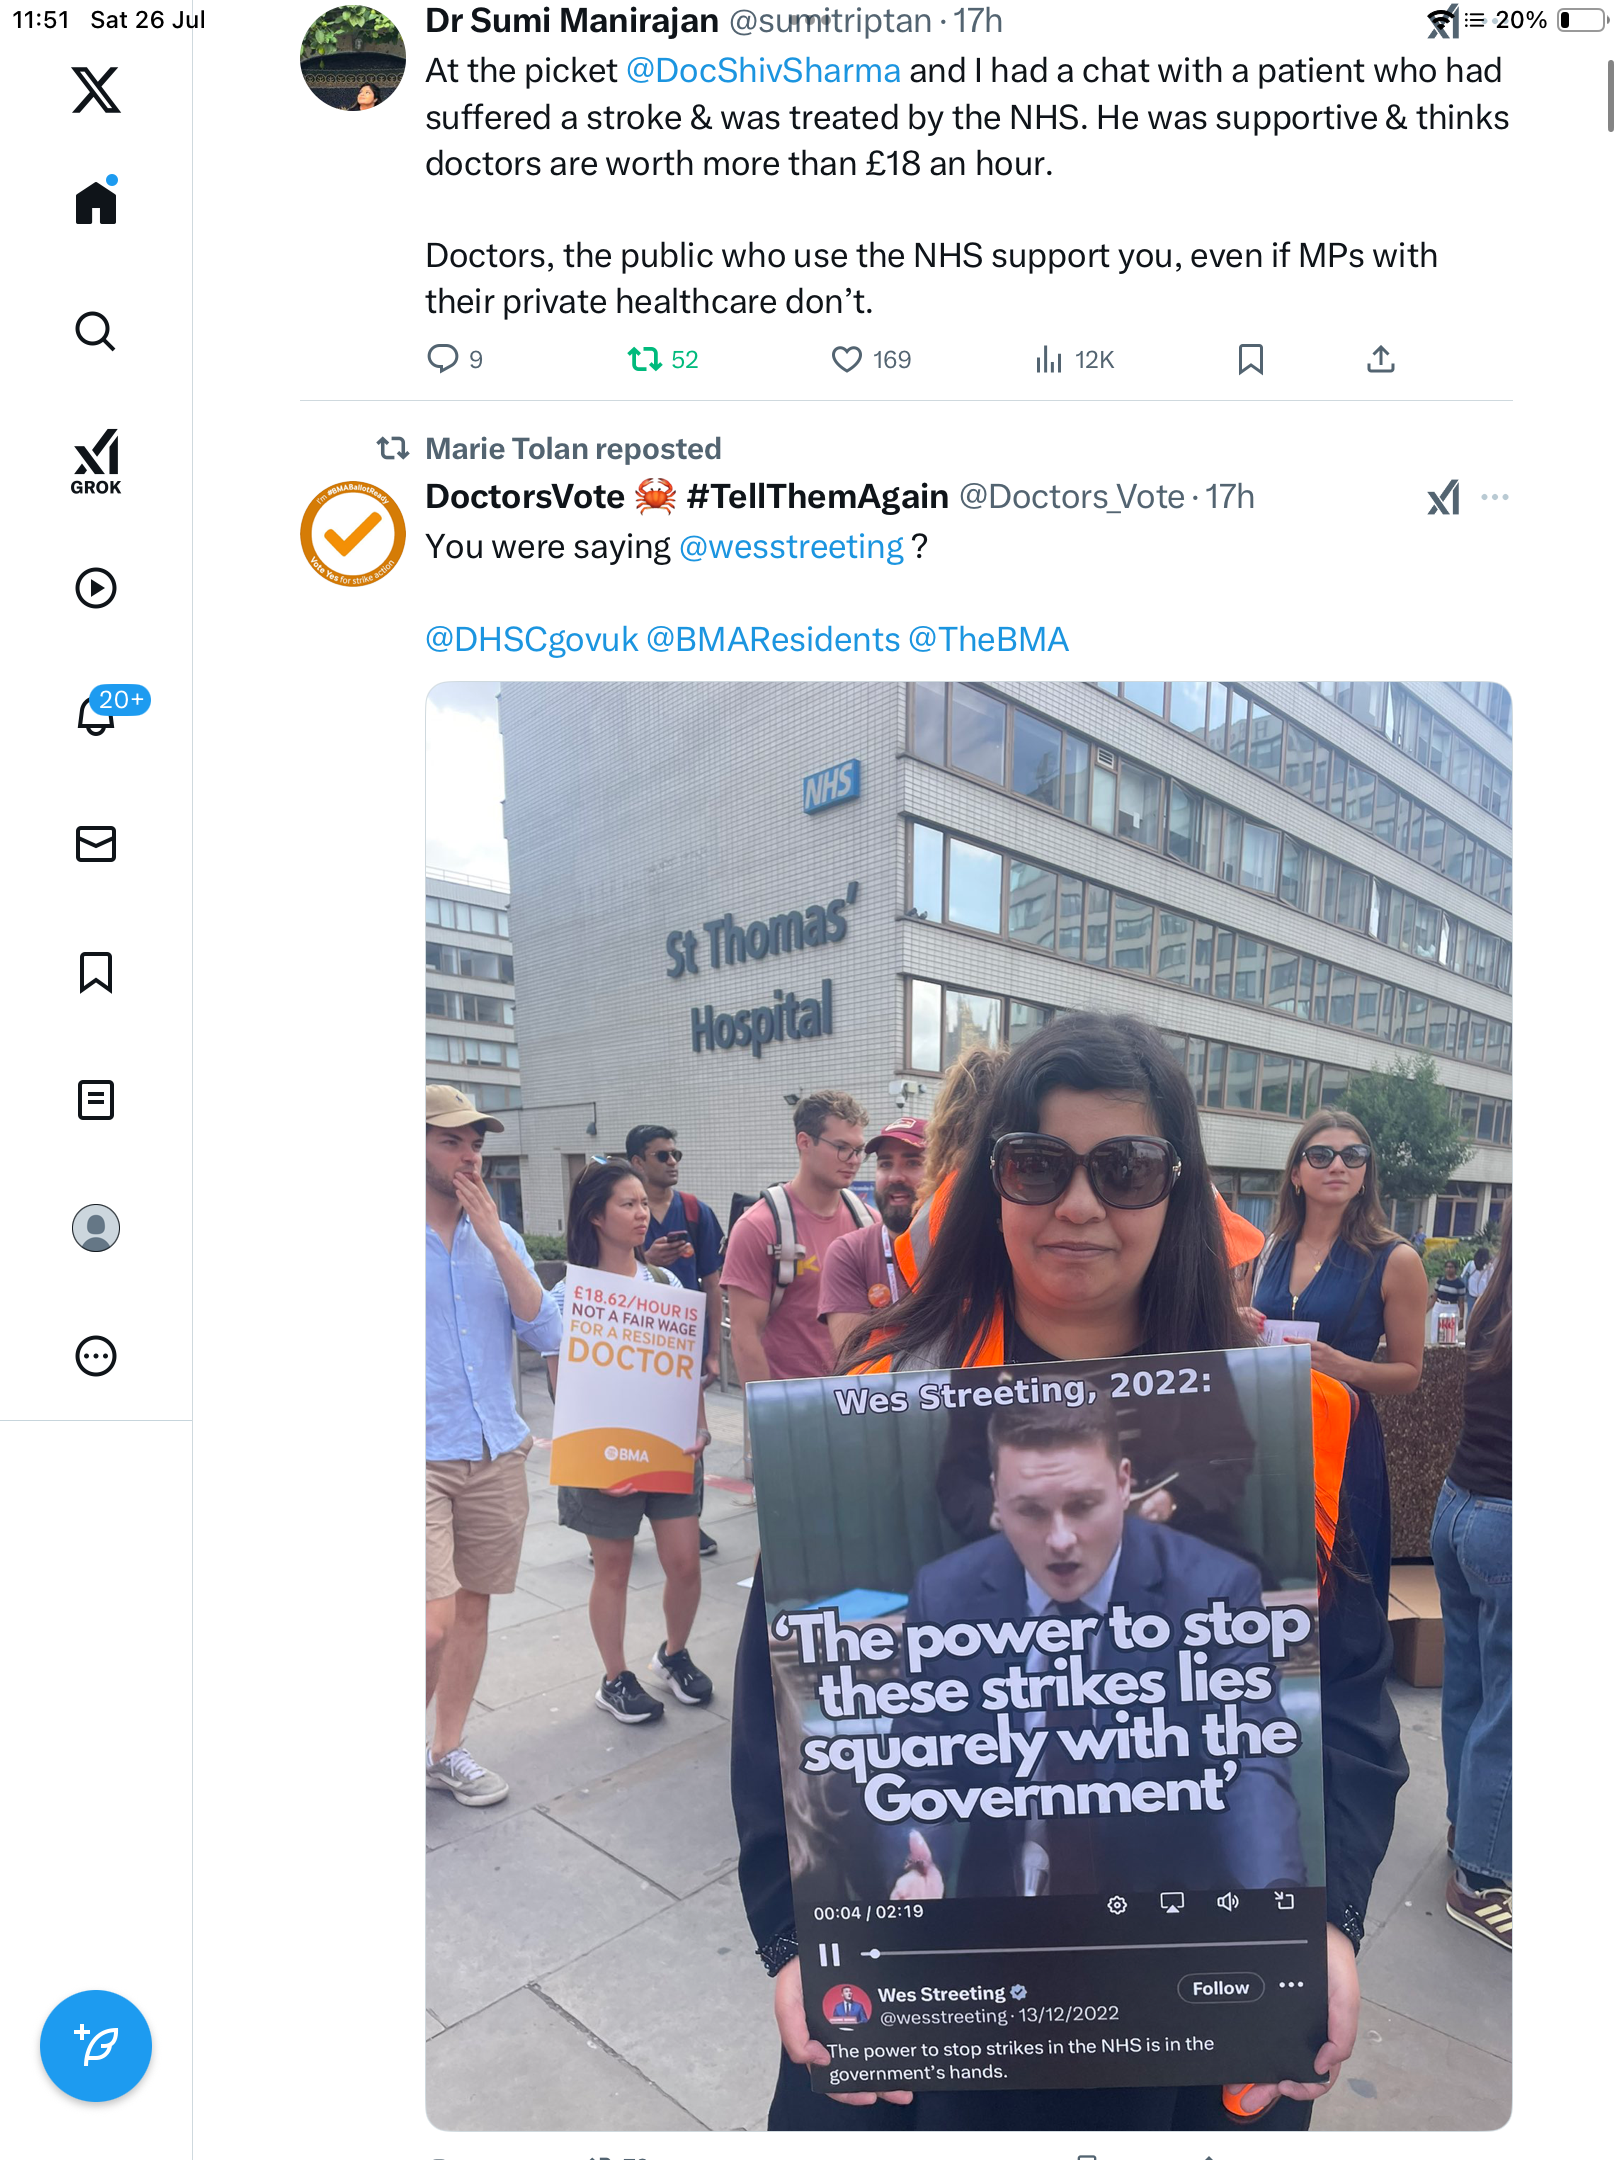Open the @wesstreeting mention link
Screen dimensions: 1620x2160
[x=791, y=547]
